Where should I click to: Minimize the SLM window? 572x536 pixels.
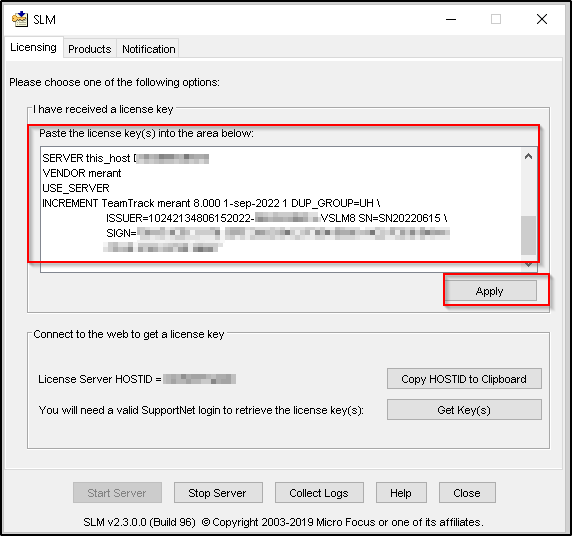[451, 19]
